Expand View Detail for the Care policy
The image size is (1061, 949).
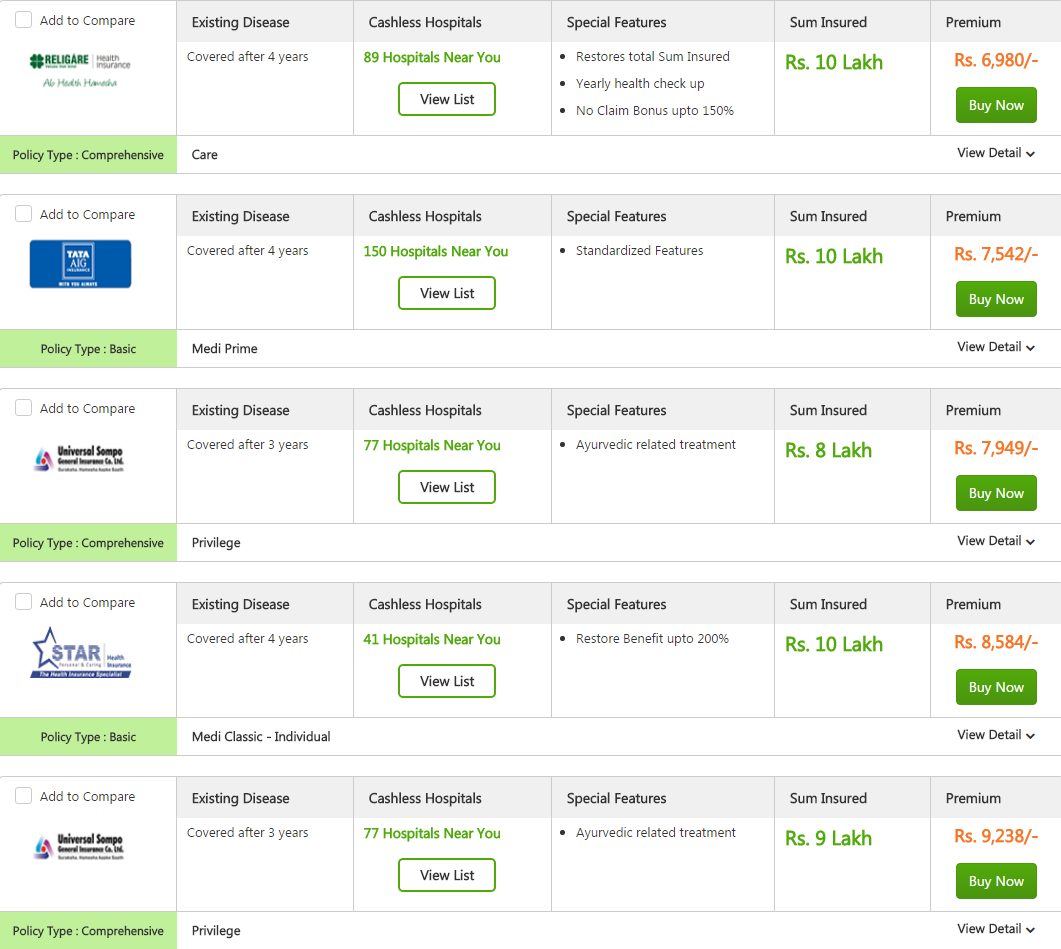995,153
